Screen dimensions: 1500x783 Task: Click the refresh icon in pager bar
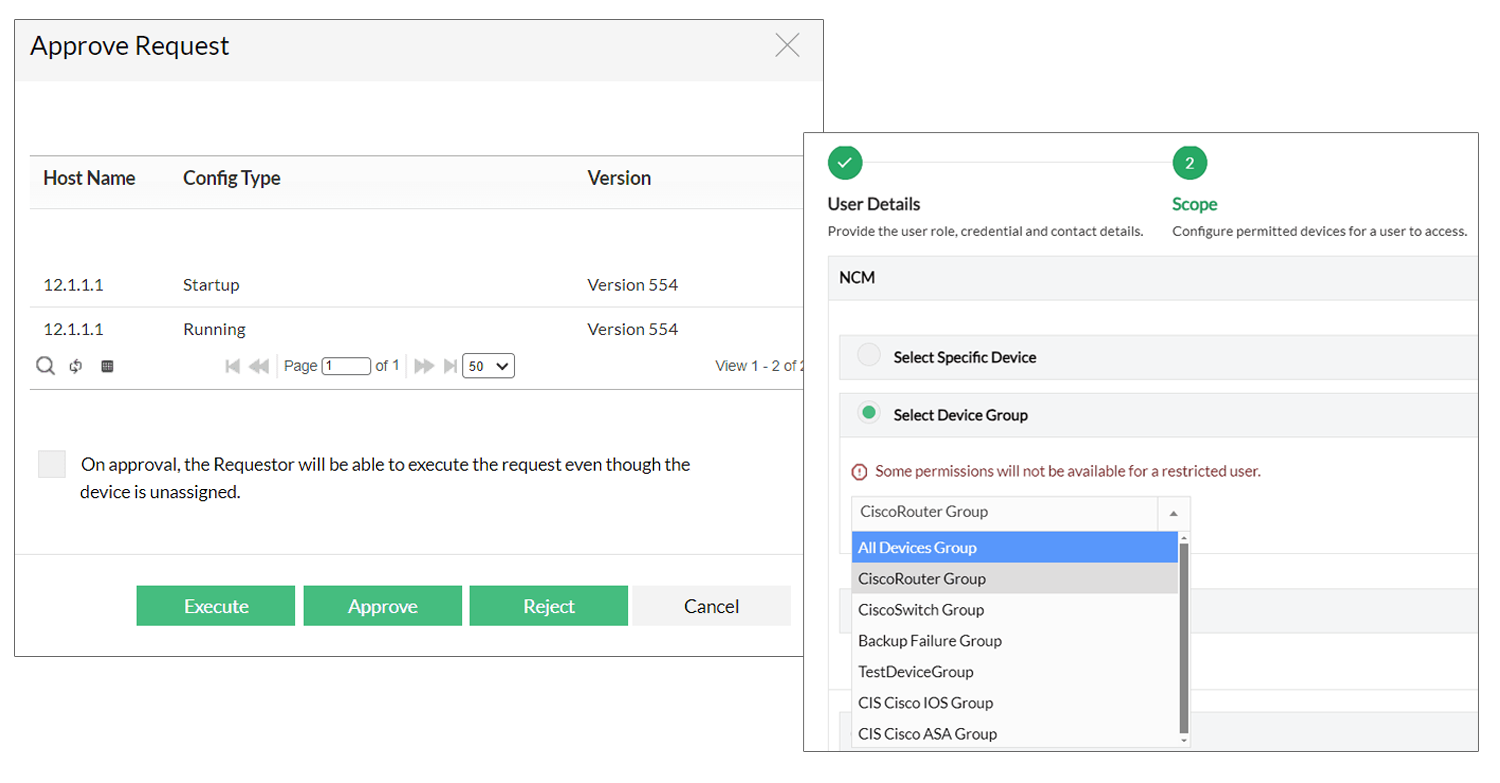coord(76,366)
